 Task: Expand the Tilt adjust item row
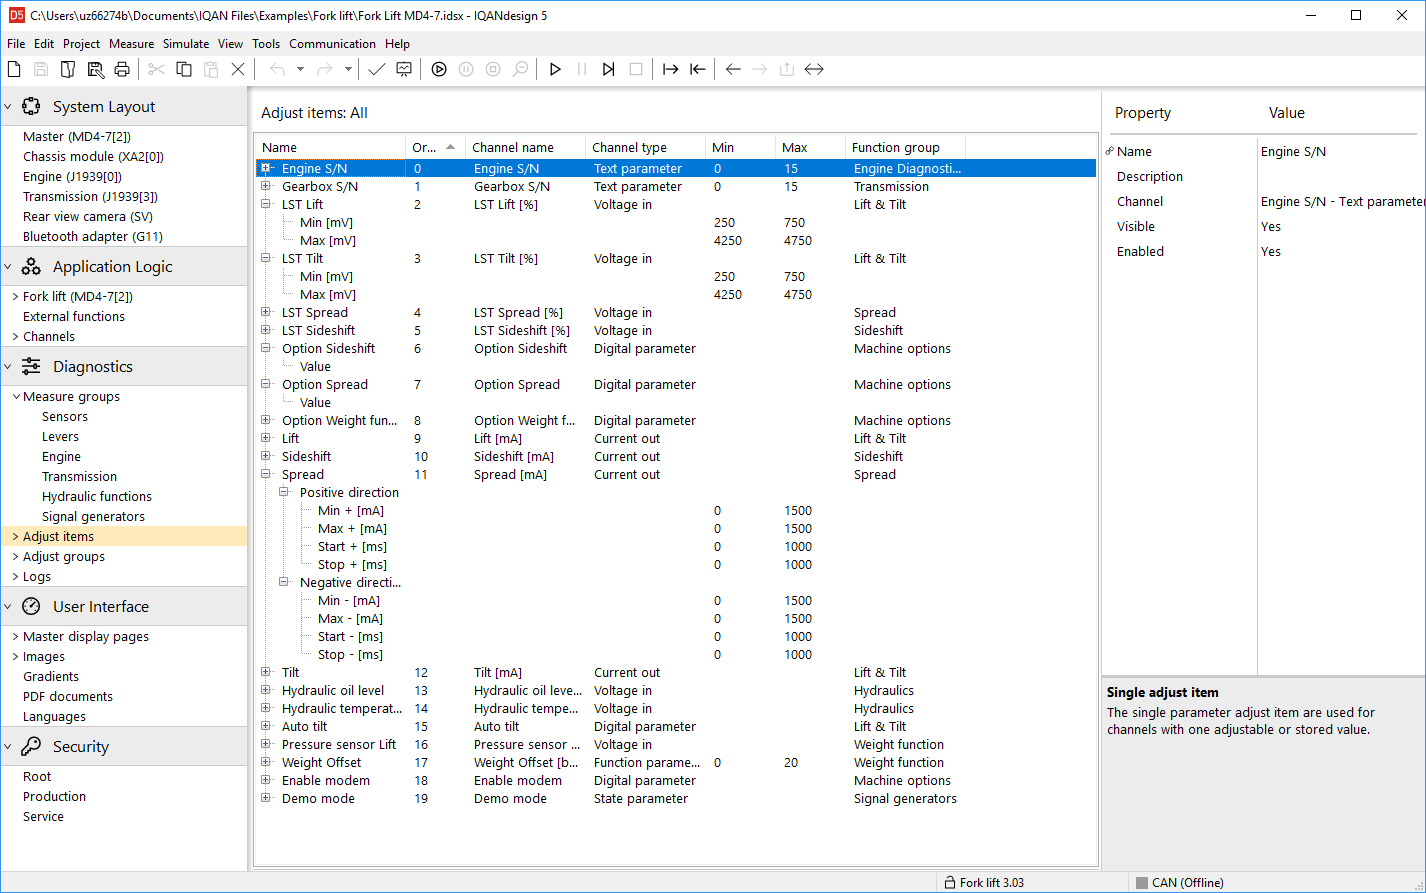pos(266,673)
